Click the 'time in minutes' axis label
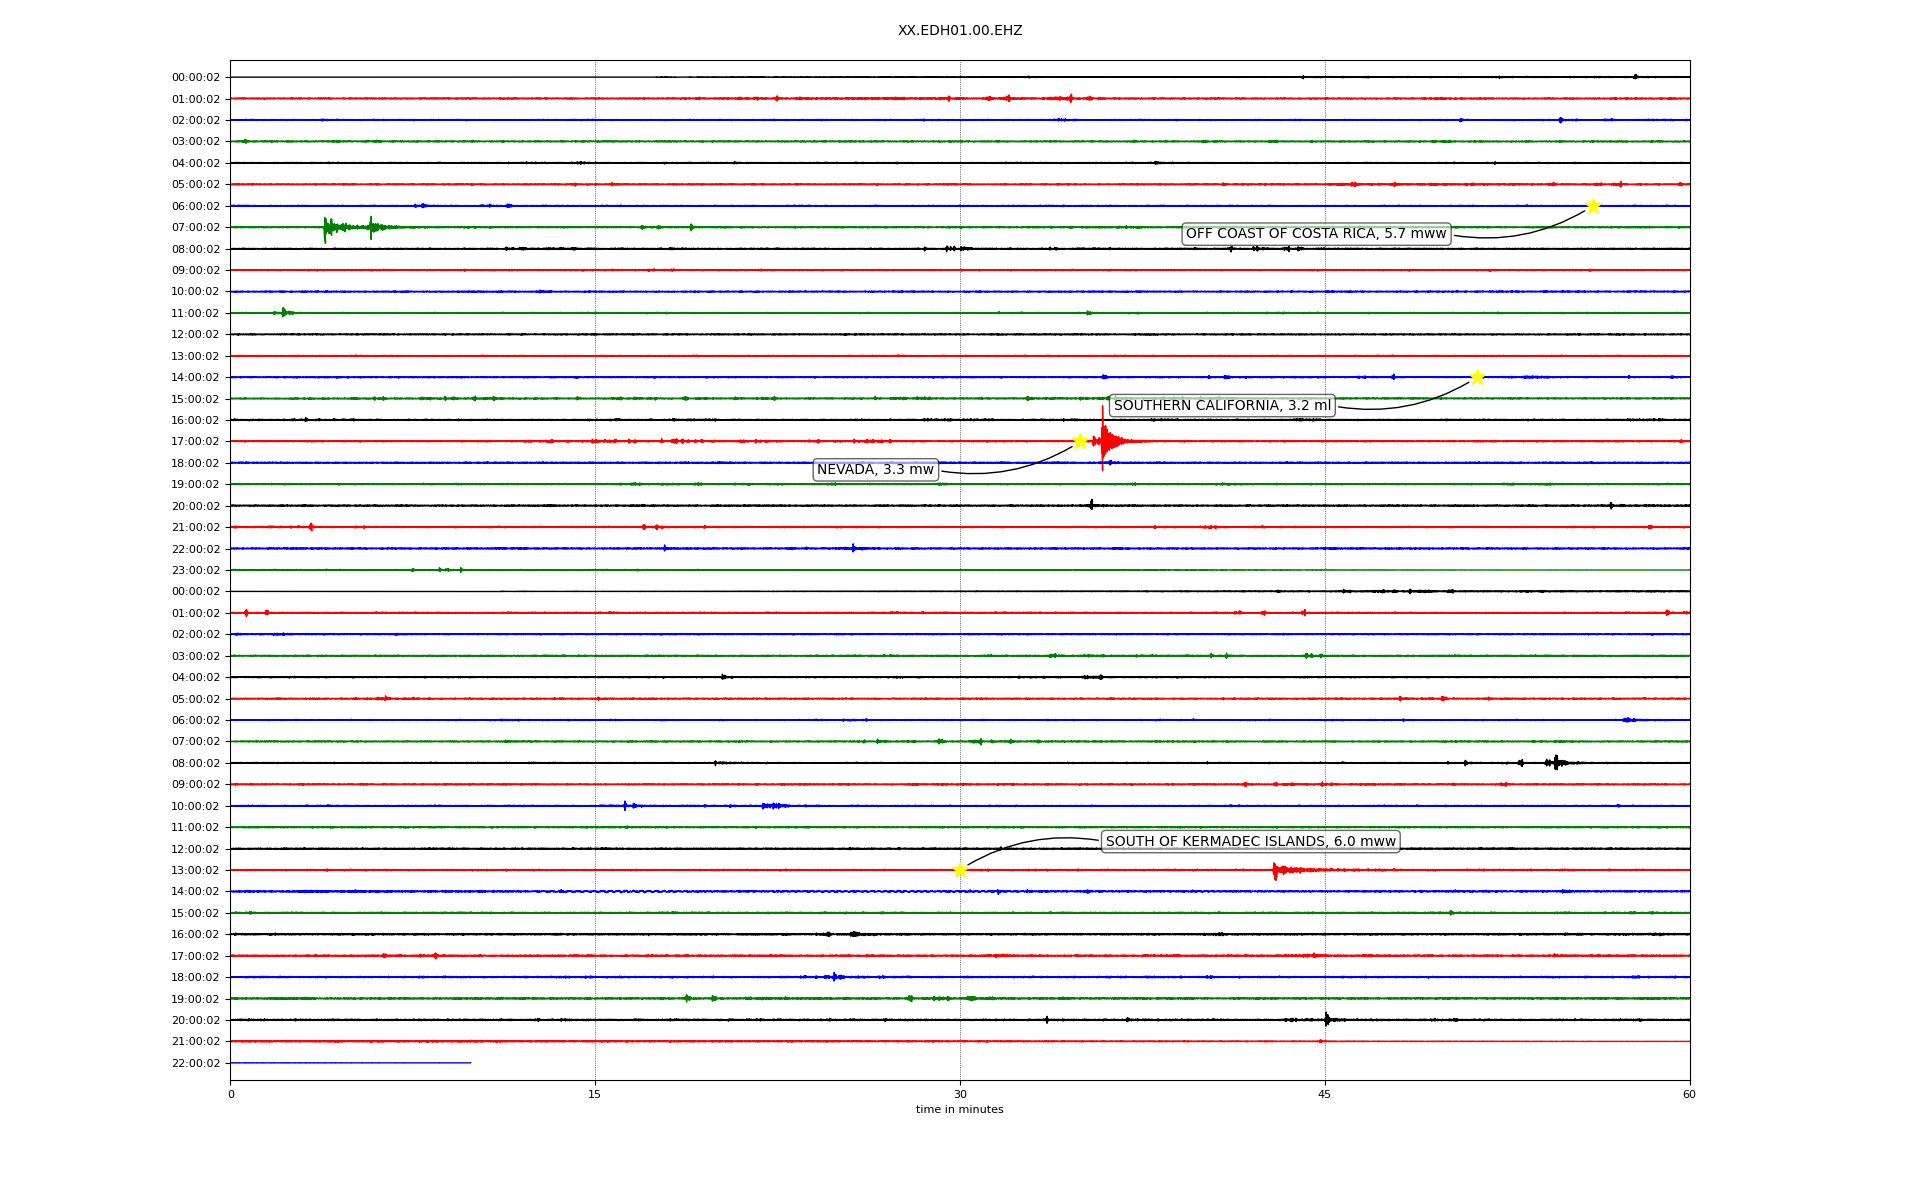This screenshot has width=1920, height=1200. pos(959,1109)
